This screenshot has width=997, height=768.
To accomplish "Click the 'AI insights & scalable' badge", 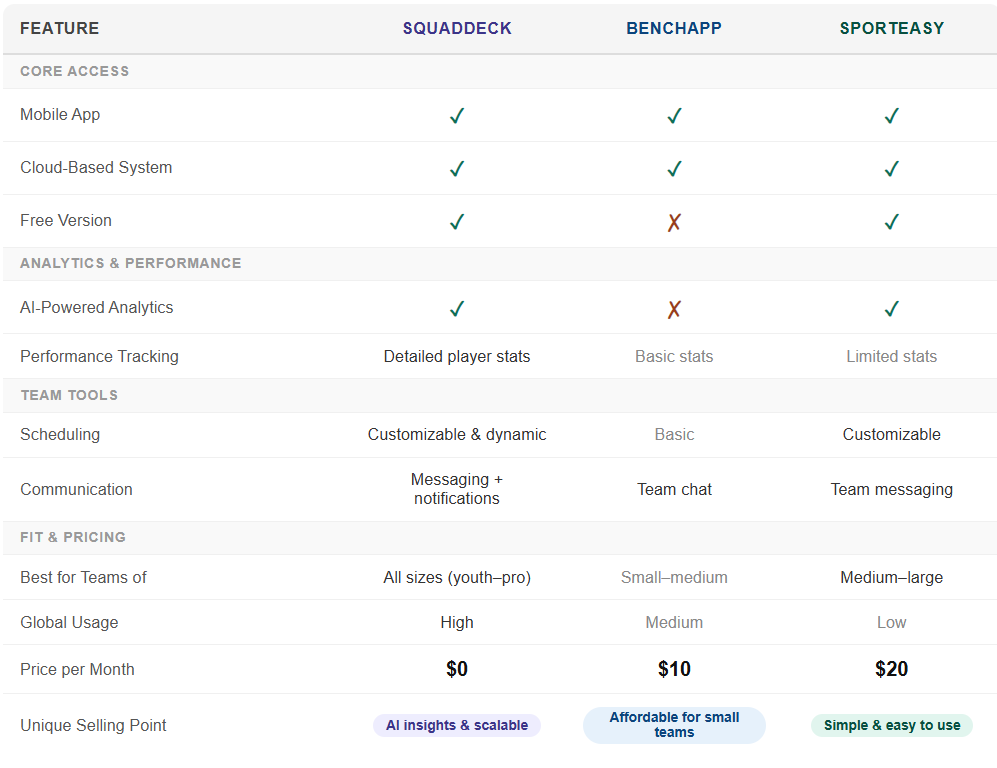I will 457,725.
